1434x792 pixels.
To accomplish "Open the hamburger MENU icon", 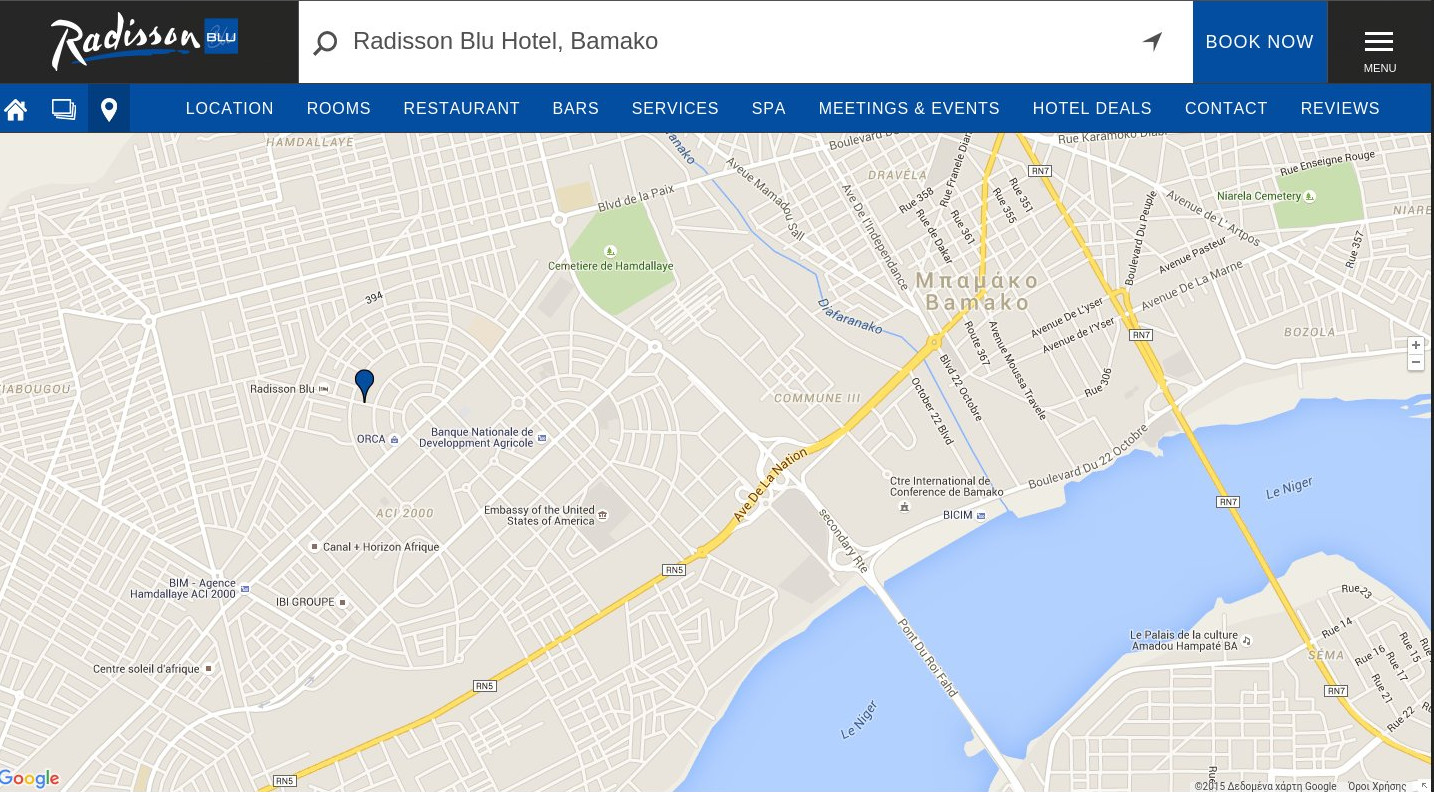I will (1379, 42).
